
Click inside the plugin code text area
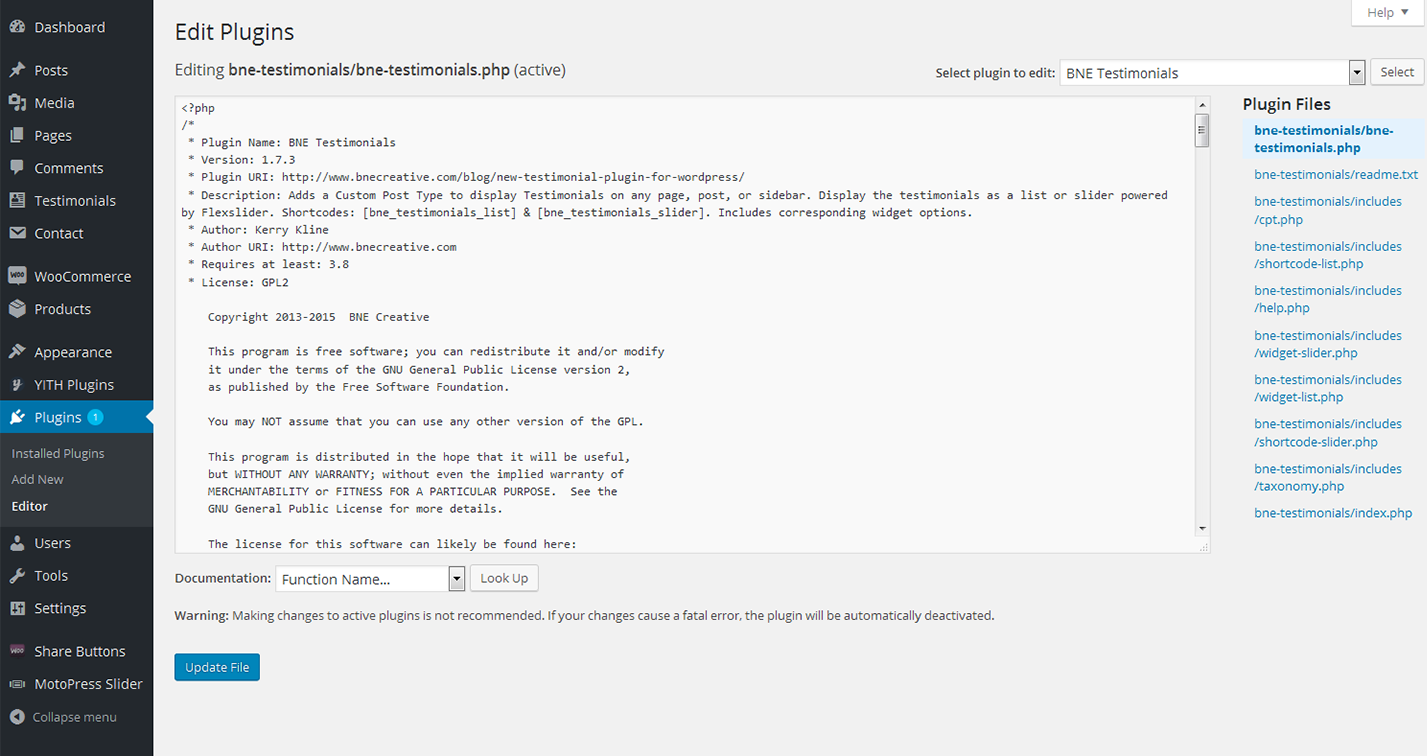click(680, 400)
